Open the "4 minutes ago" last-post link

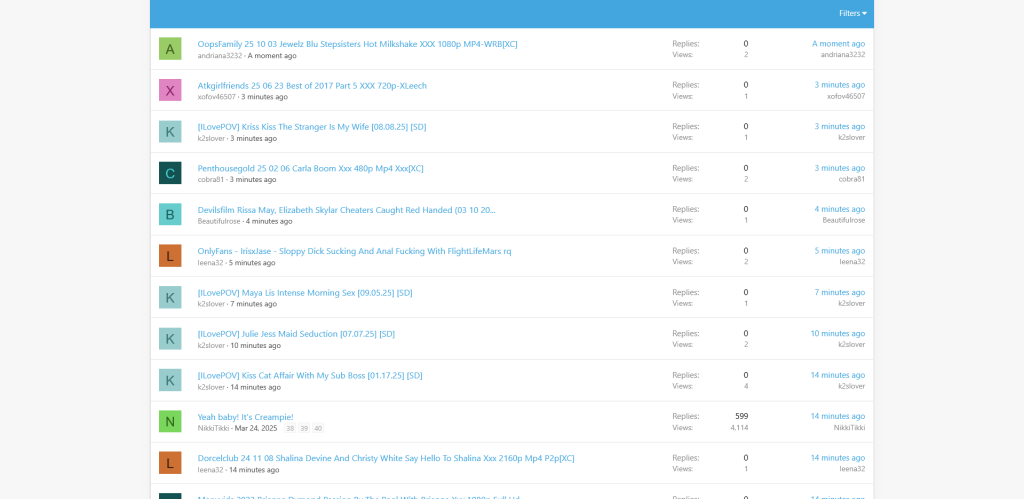pos(839,209)
